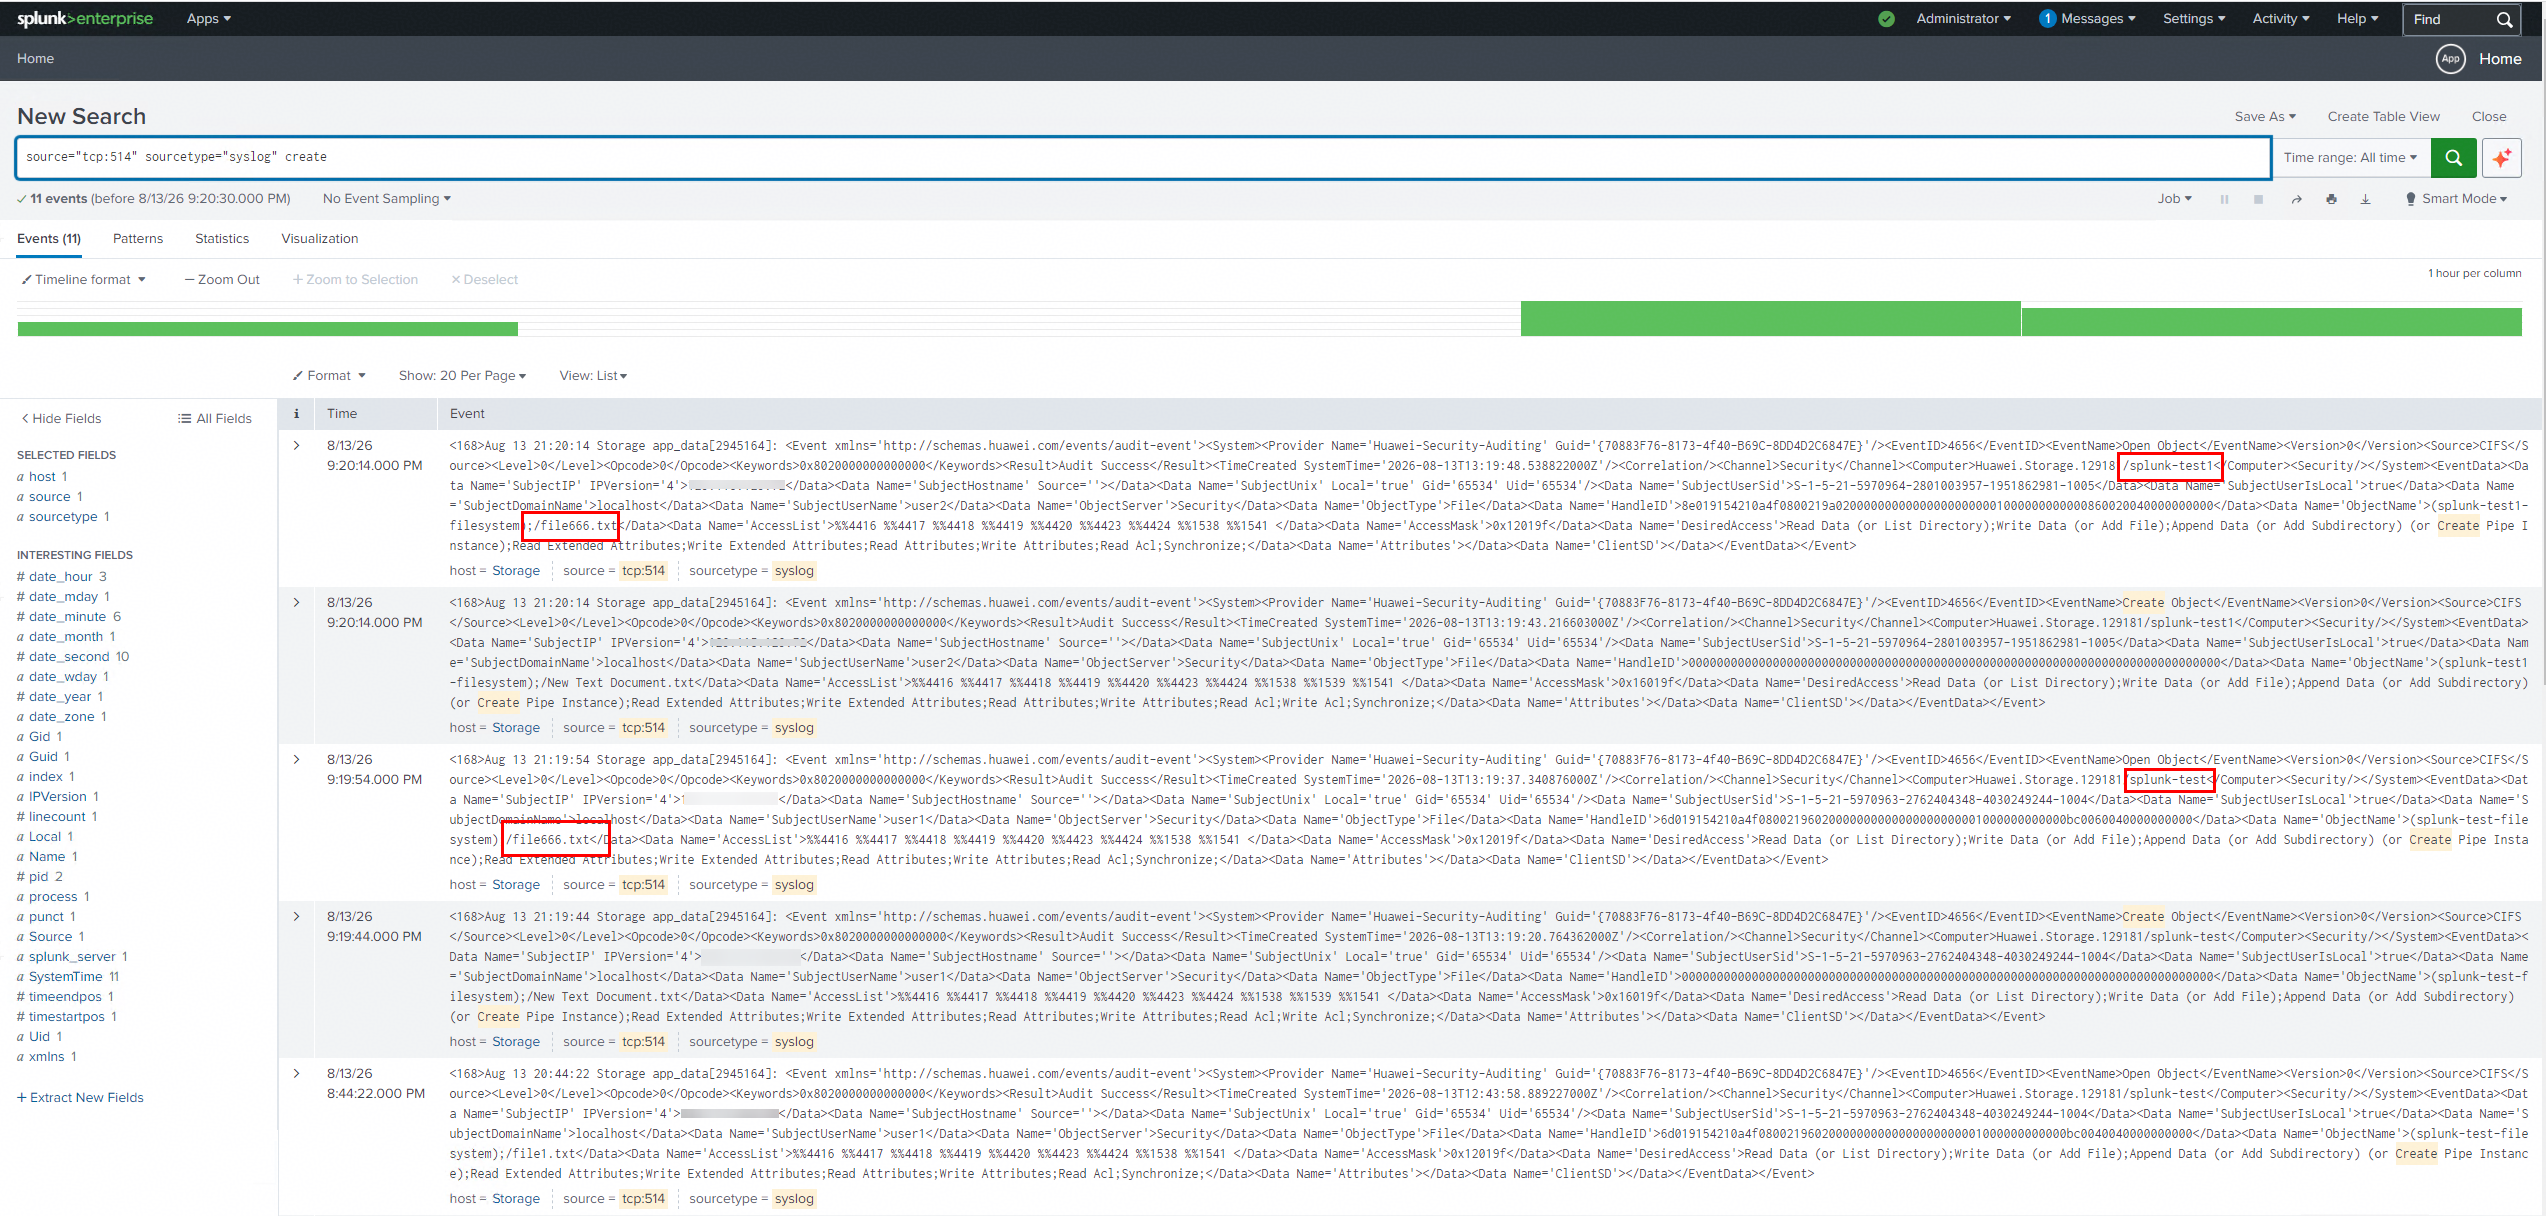This screenshot has height=1216, width=2546.
Task: Switch to the Statistics tab
Action: pyautogui.click(x=222, y=239)
